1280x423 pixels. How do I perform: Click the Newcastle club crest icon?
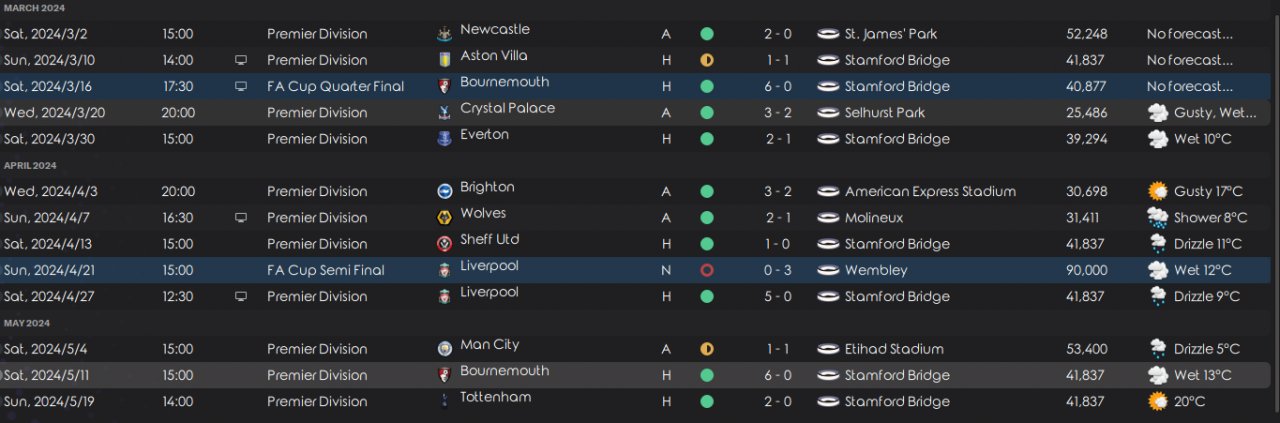pos(444,34)
